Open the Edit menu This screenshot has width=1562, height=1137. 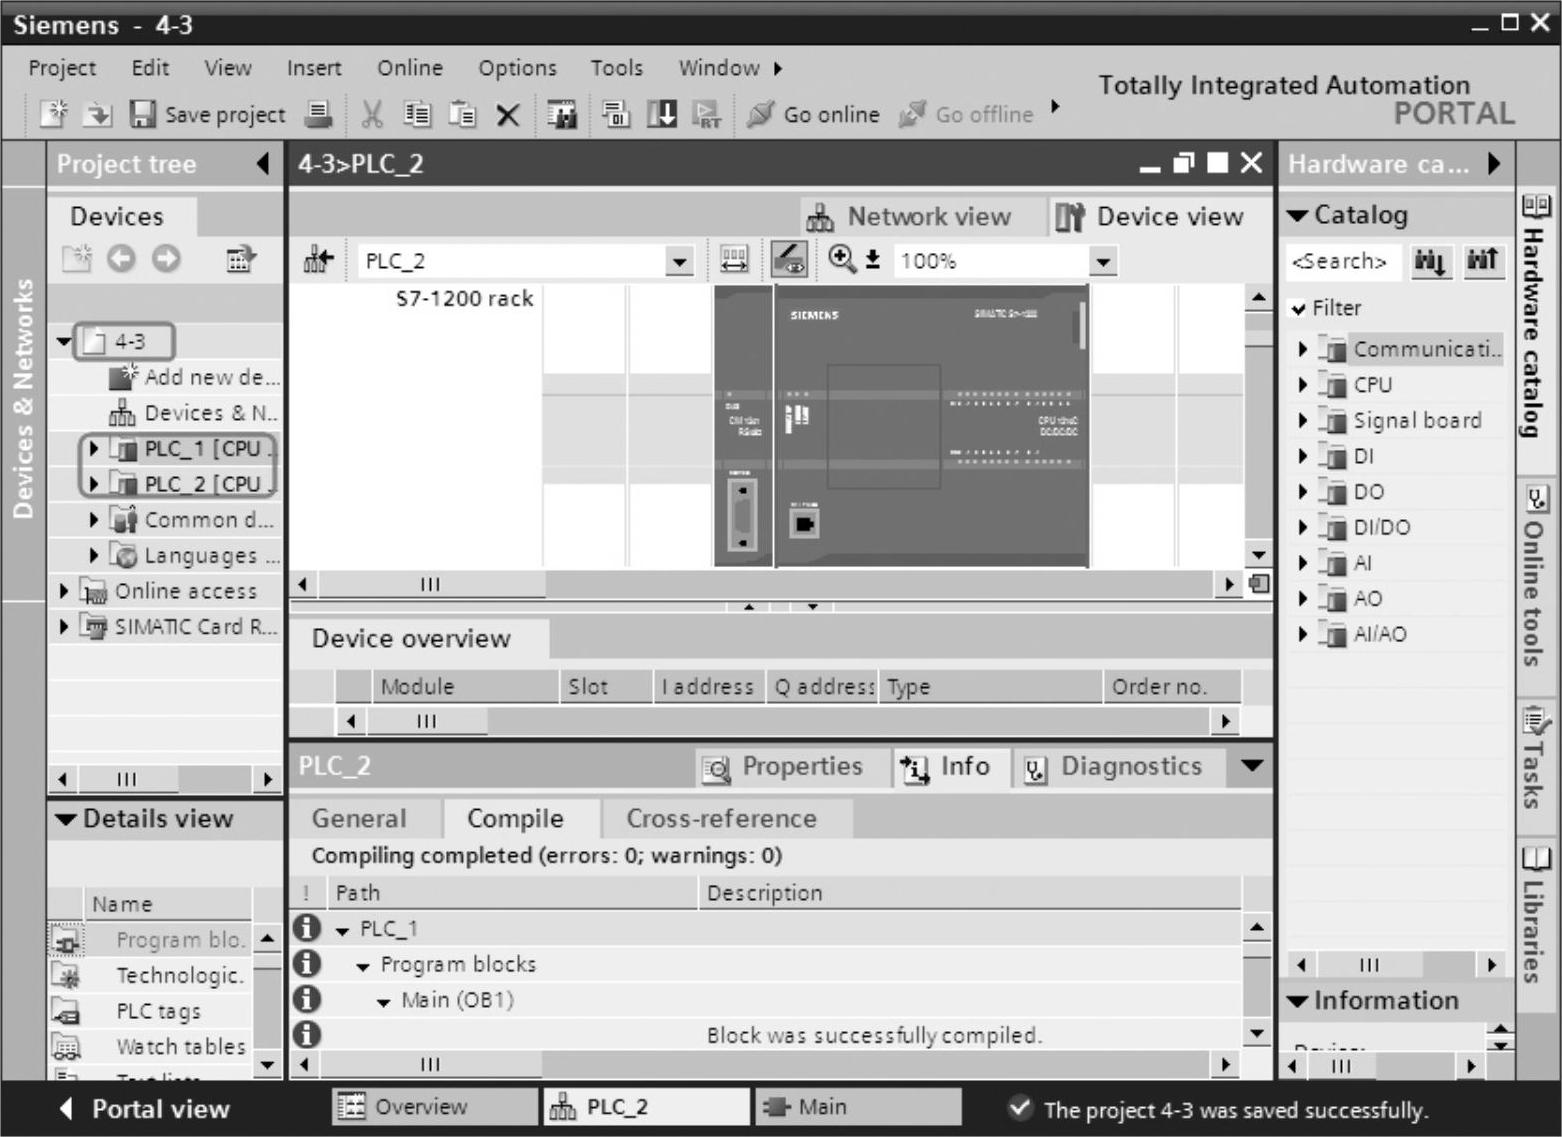click(150, 68)
